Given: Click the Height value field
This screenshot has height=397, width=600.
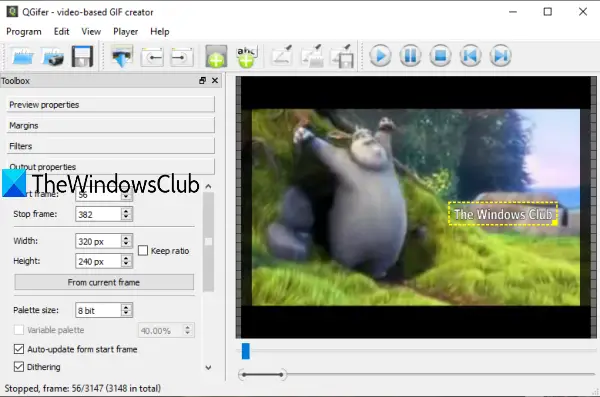Looking at the screenshot, I should [98, 261].
